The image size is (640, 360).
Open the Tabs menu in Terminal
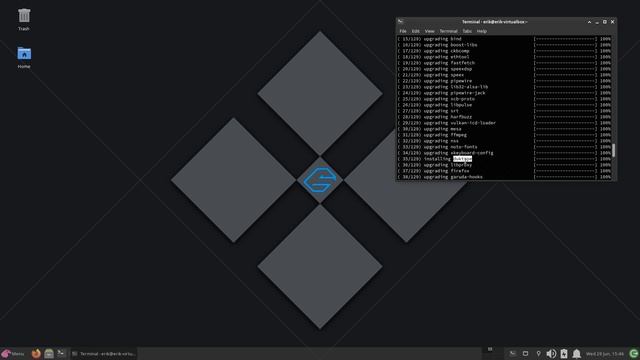pyautogui.click(x=467, y=31)
